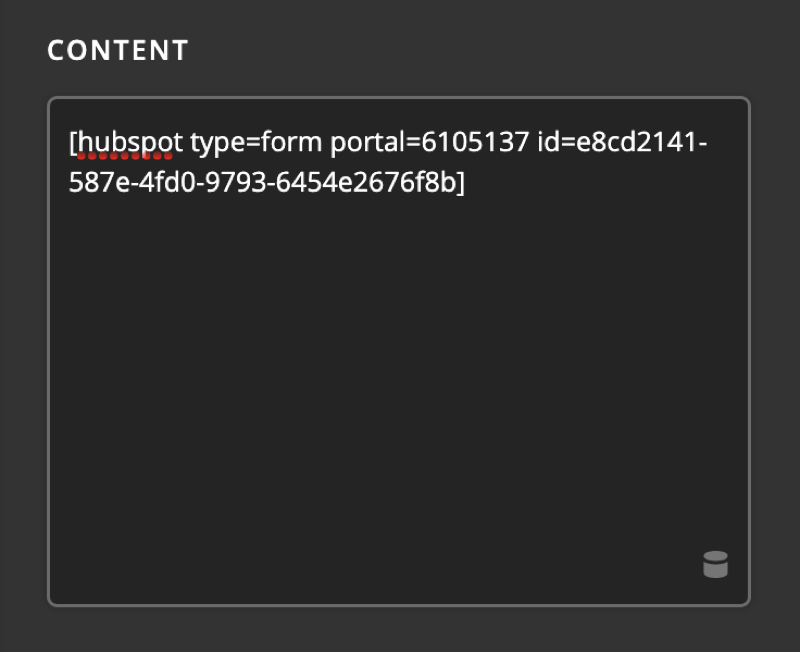The width and height of the screenshot is (800, 652).
Task: Click the closing bracket after 6454e2676f8b
Action: [x=462, y=183]
